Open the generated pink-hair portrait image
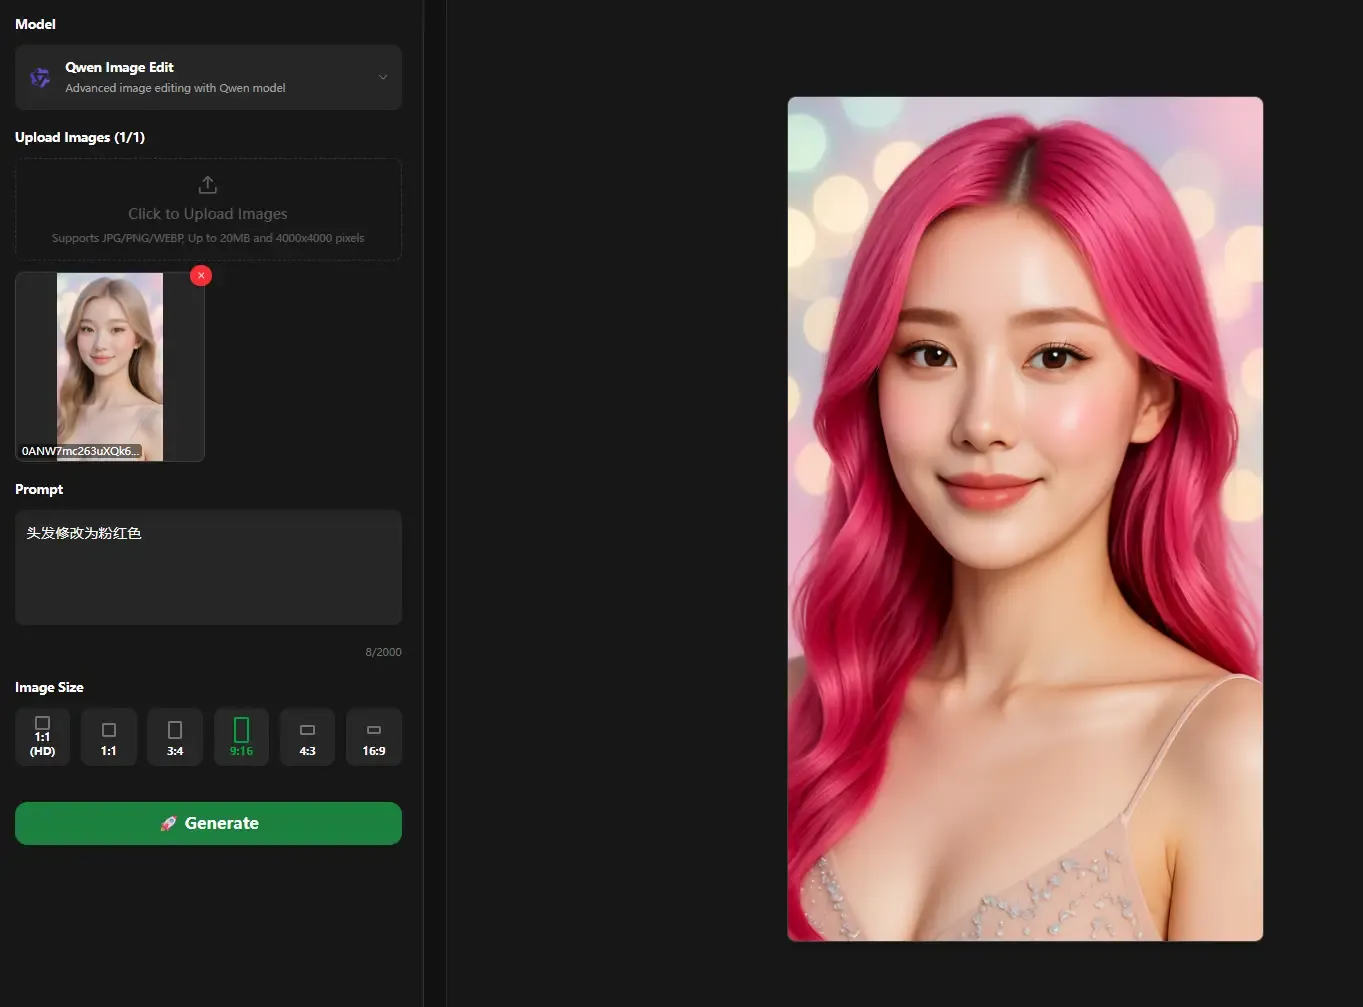The height and width of the screenshot is (1007, 1363). pos(1025,518)
